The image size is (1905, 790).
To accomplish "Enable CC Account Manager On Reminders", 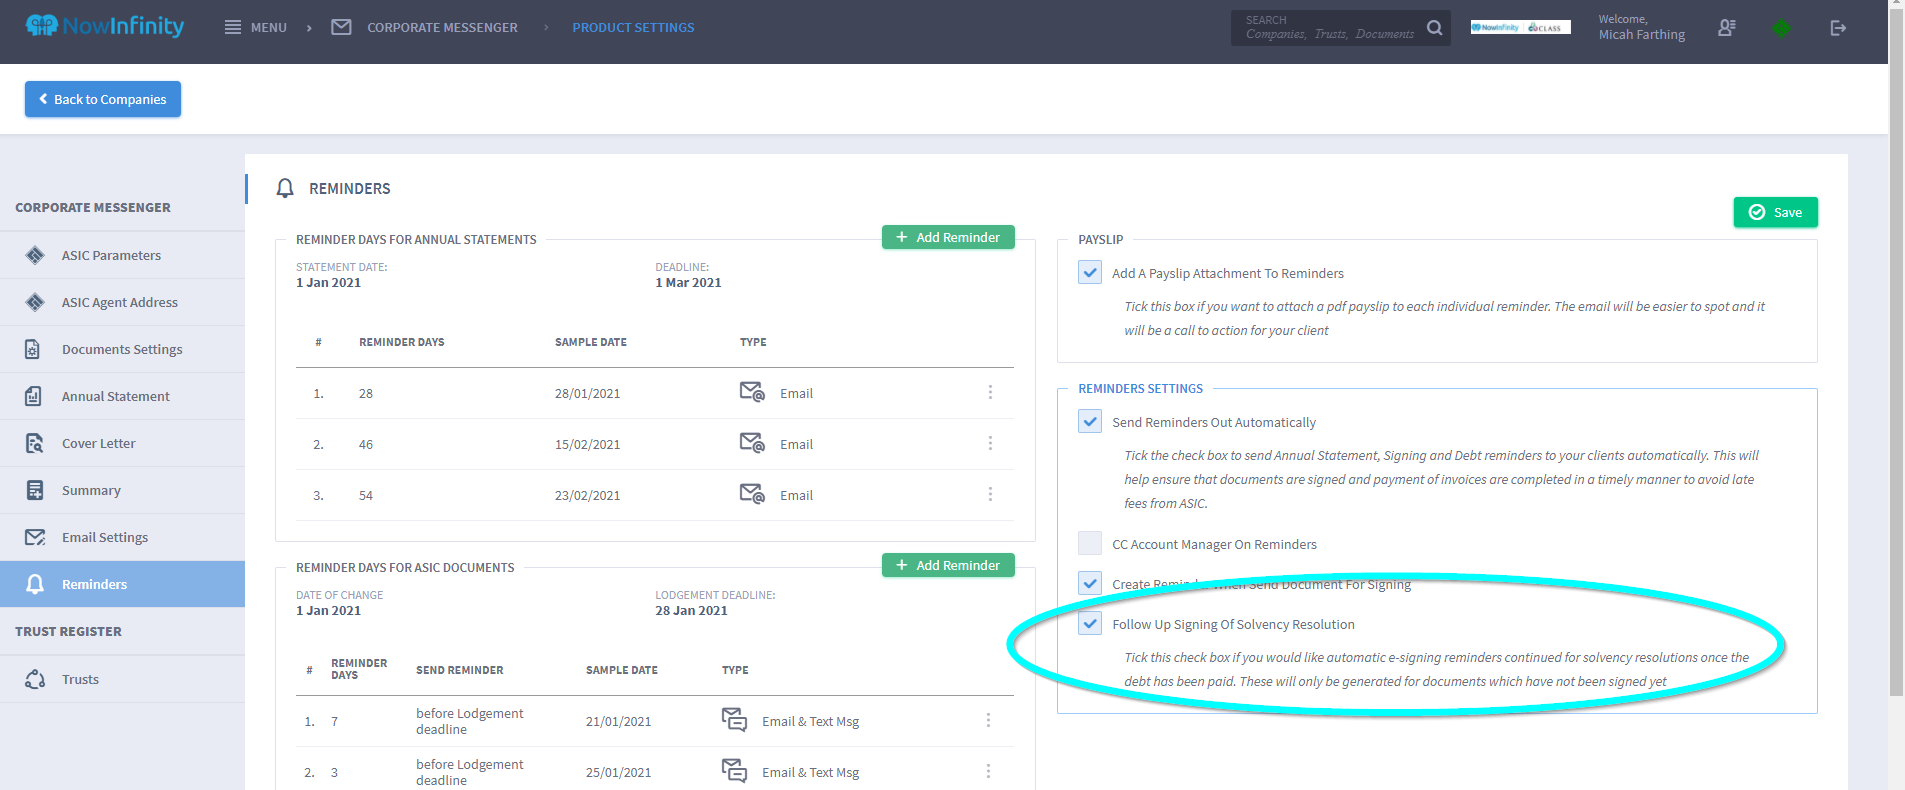I will (x=1090, y=543).
